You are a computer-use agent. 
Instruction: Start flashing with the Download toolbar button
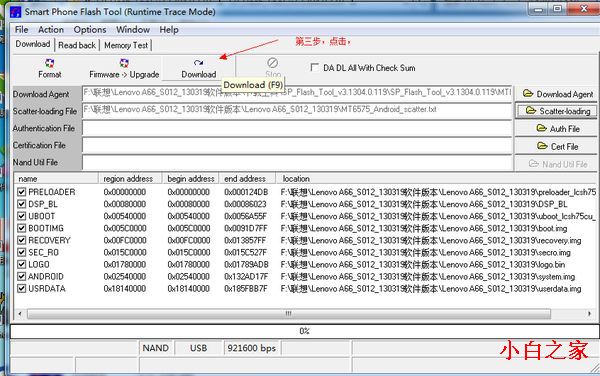tap(199, 68)
